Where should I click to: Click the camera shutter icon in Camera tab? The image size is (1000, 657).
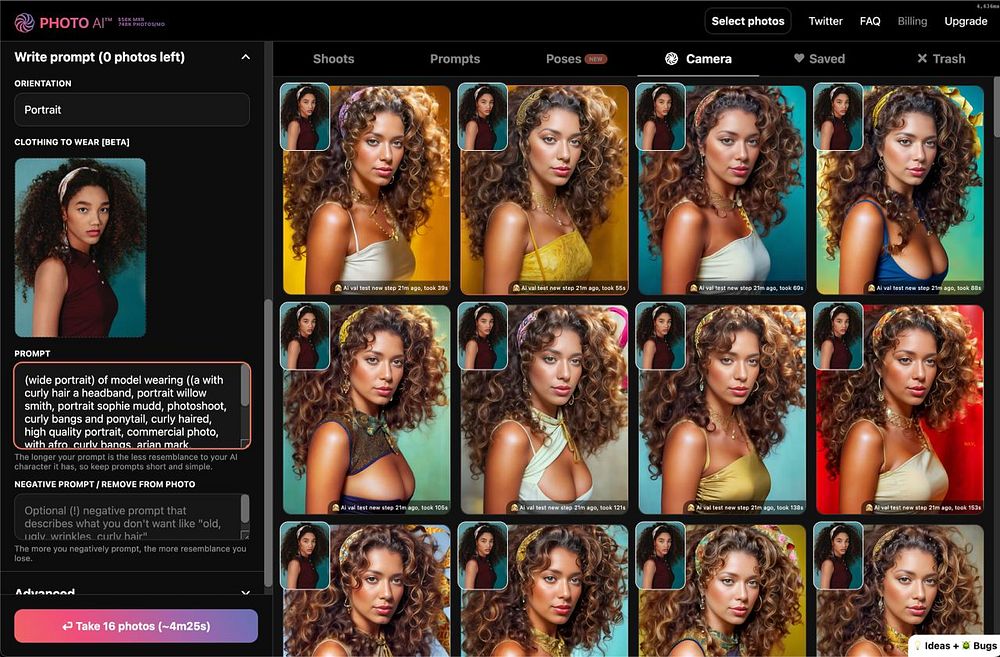[x=672, y=59]
